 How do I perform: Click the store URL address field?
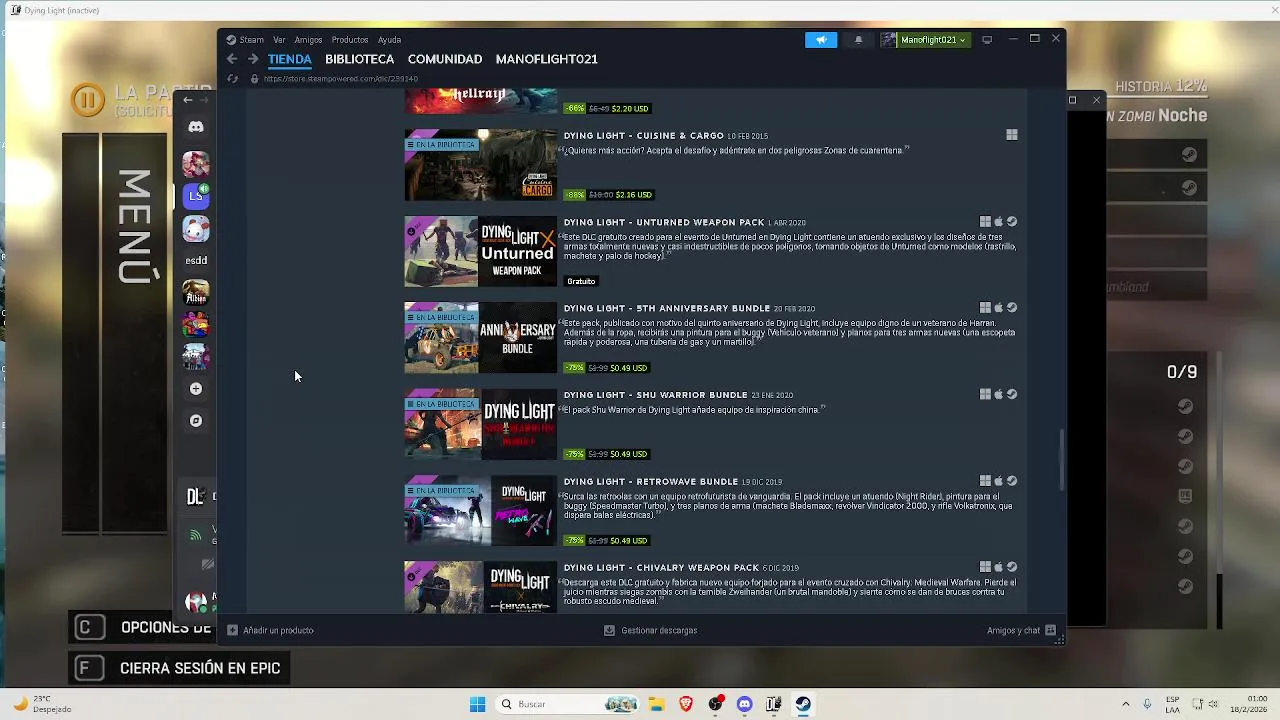pos(341,79)
